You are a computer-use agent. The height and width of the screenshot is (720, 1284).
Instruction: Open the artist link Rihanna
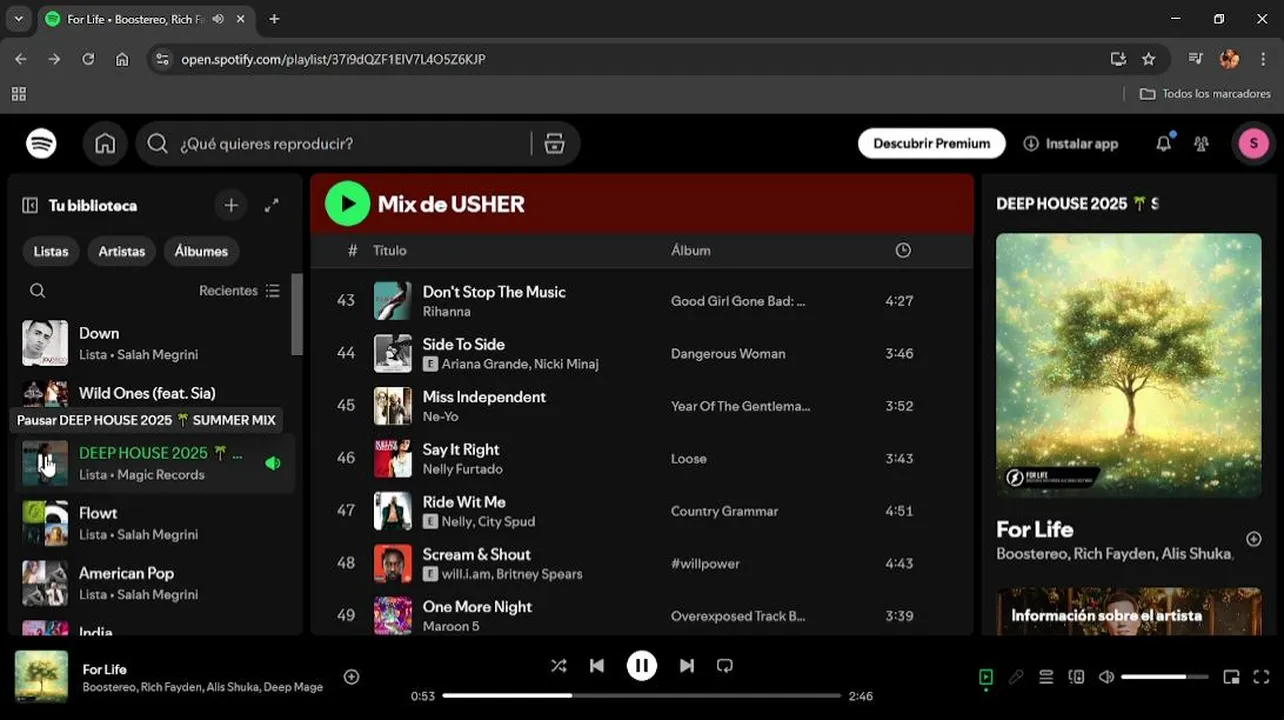point(447,311)
